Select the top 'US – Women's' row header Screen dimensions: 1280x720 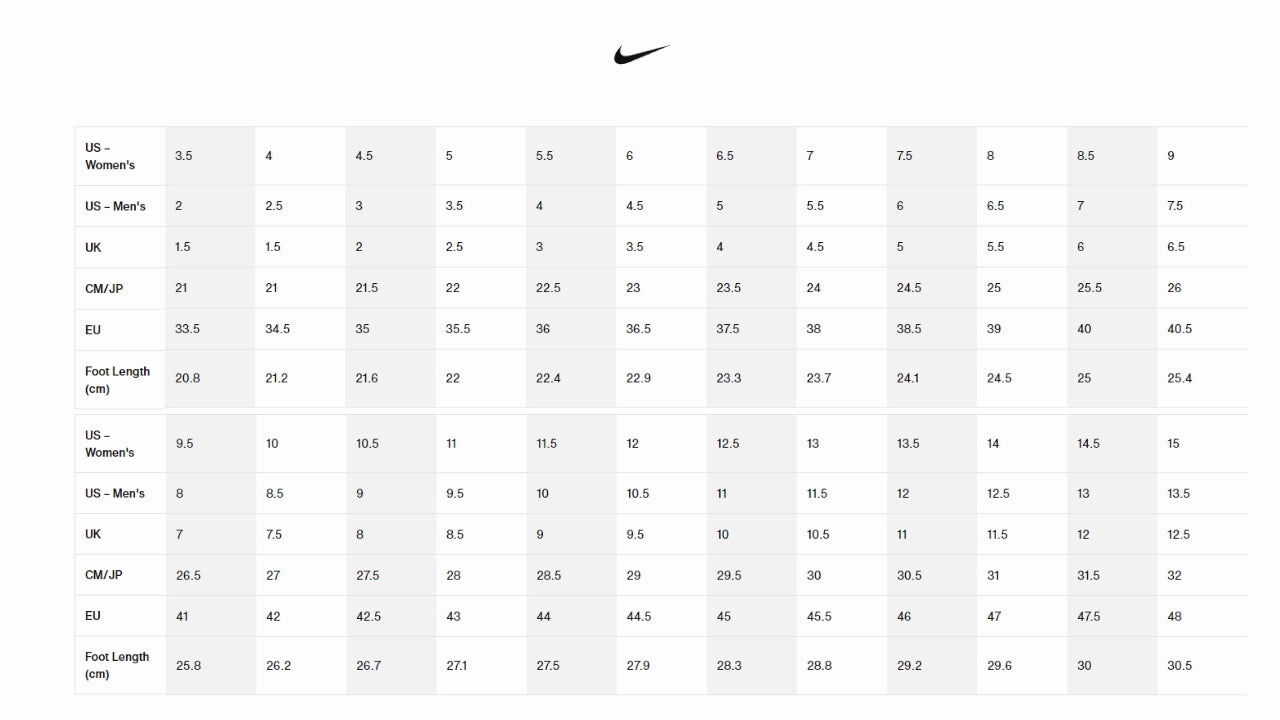click(110, 156)
